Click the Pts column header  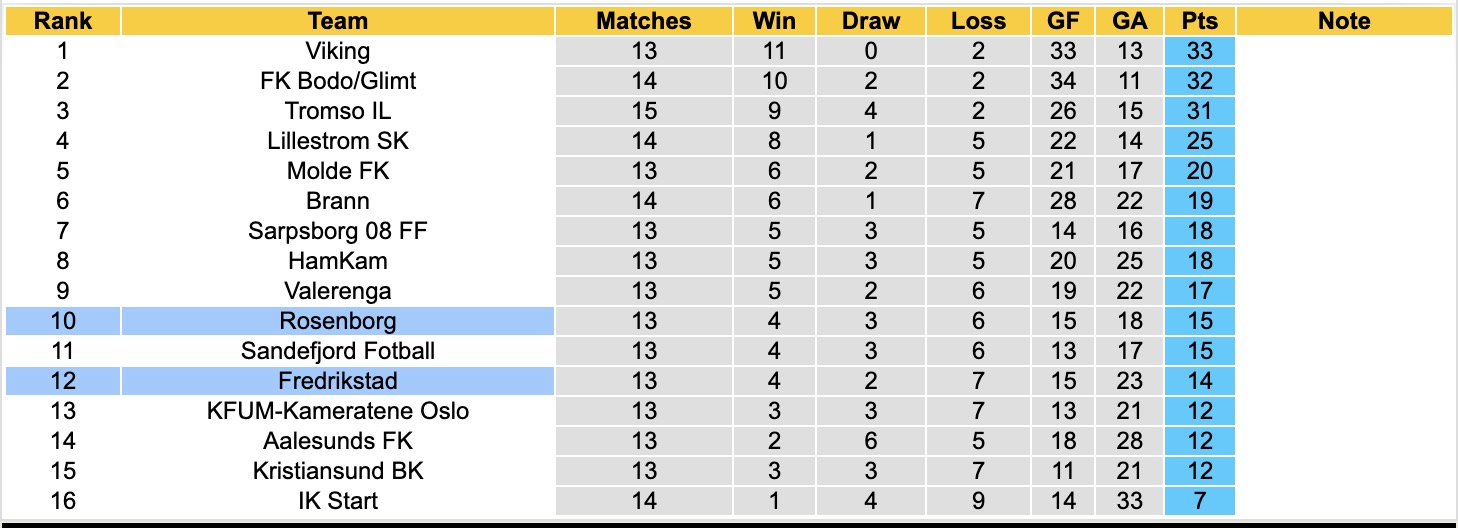pyautogui.click(x=1199, y=21)
